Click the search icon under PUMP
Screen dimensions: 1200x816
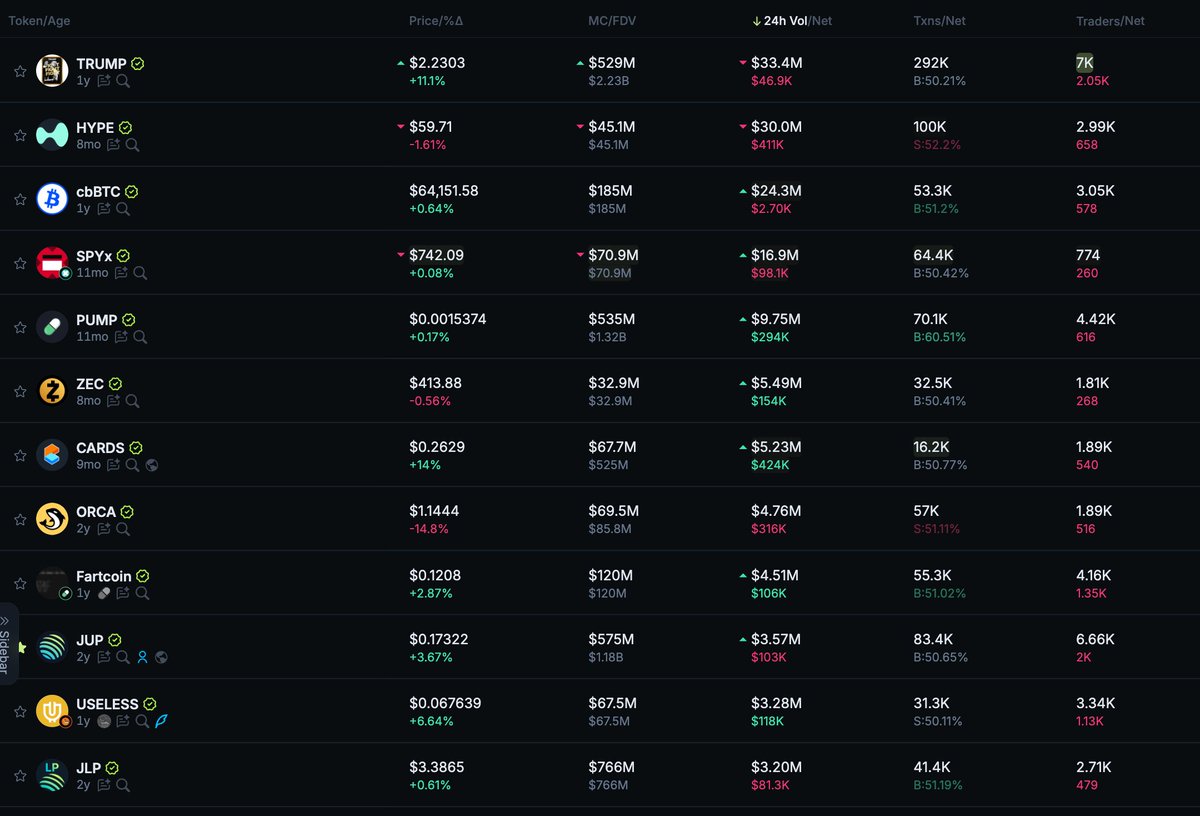click(140, 337)
